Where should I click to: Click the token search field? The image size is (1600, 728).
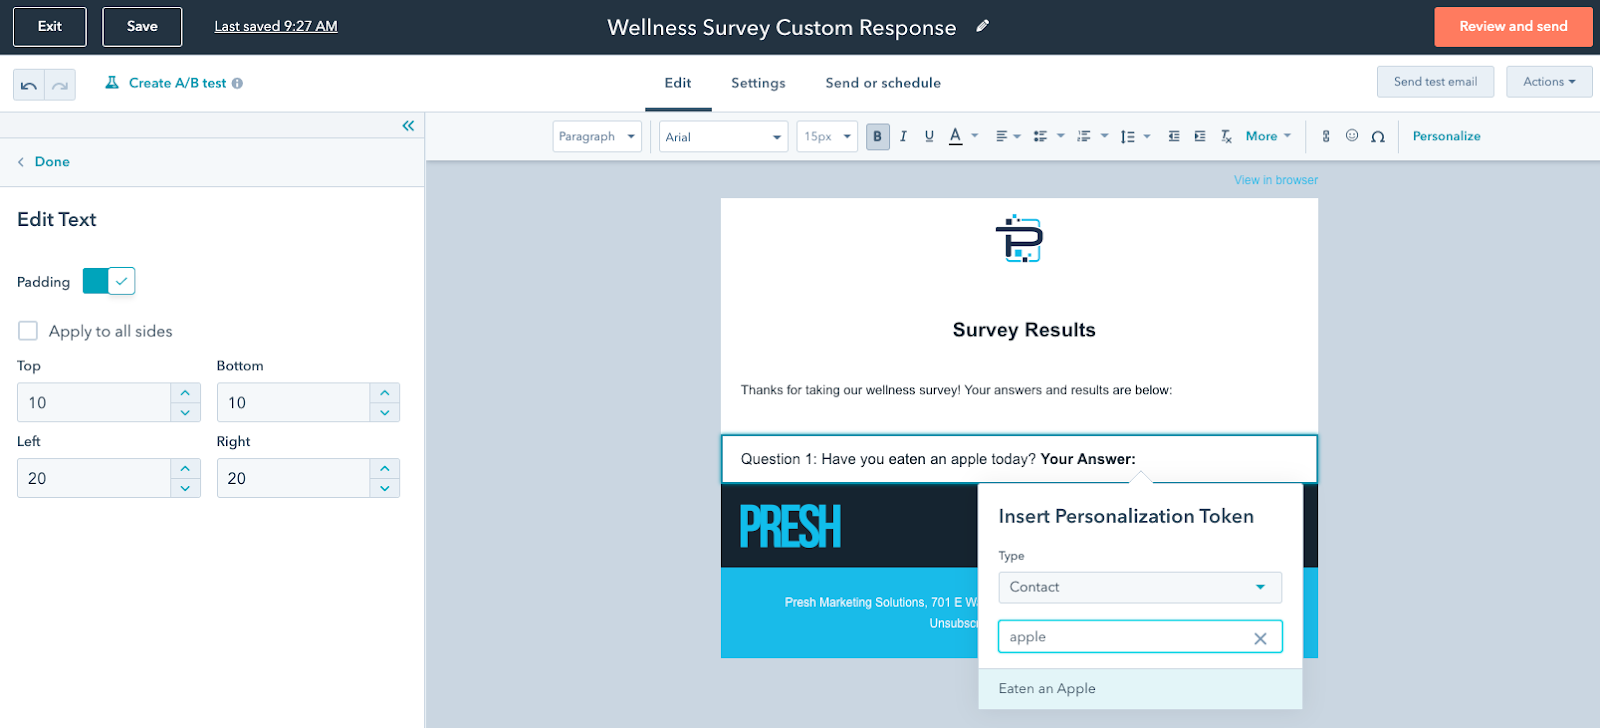(x=1140, y=637)
